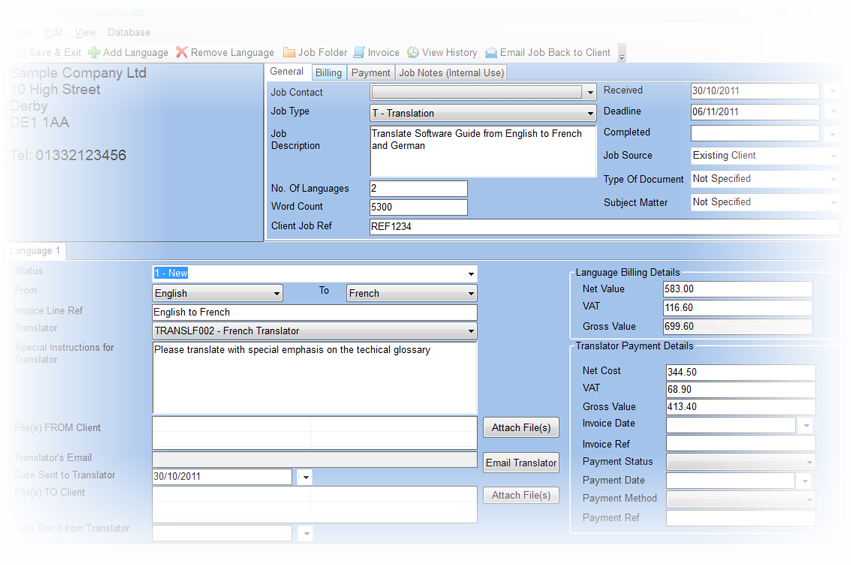
Task: Open the Job Folder icon
Action: point(289,53)
